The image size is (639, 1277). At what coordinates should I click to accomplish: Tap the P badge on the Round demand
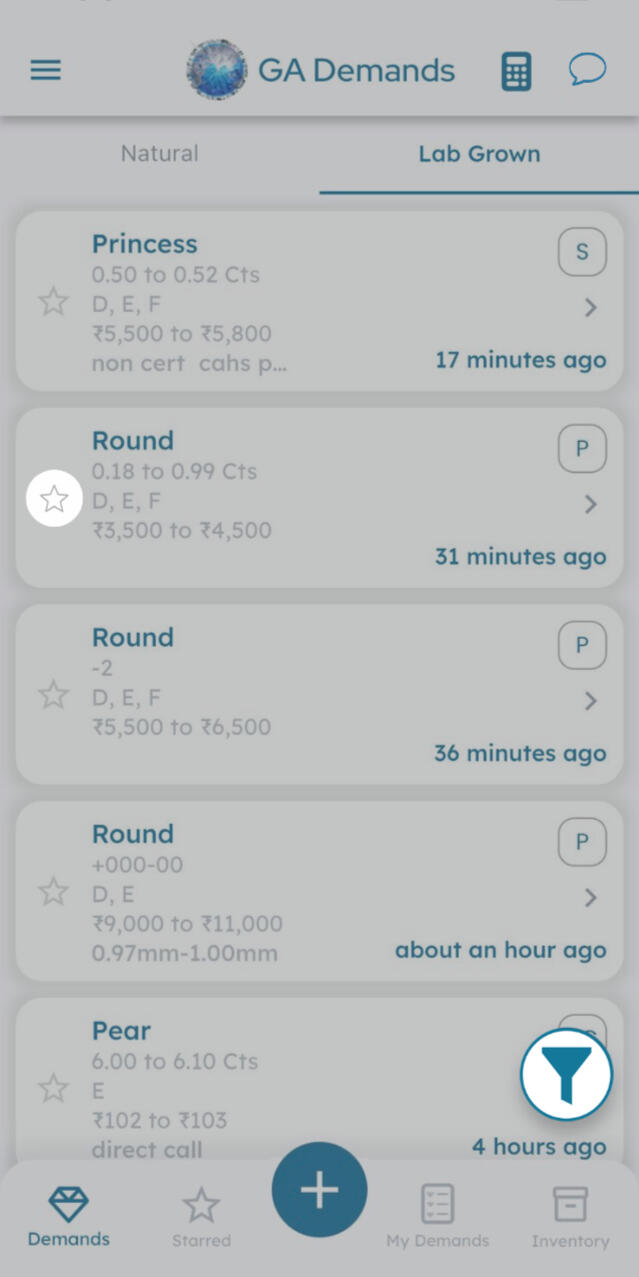click(582, 448)
